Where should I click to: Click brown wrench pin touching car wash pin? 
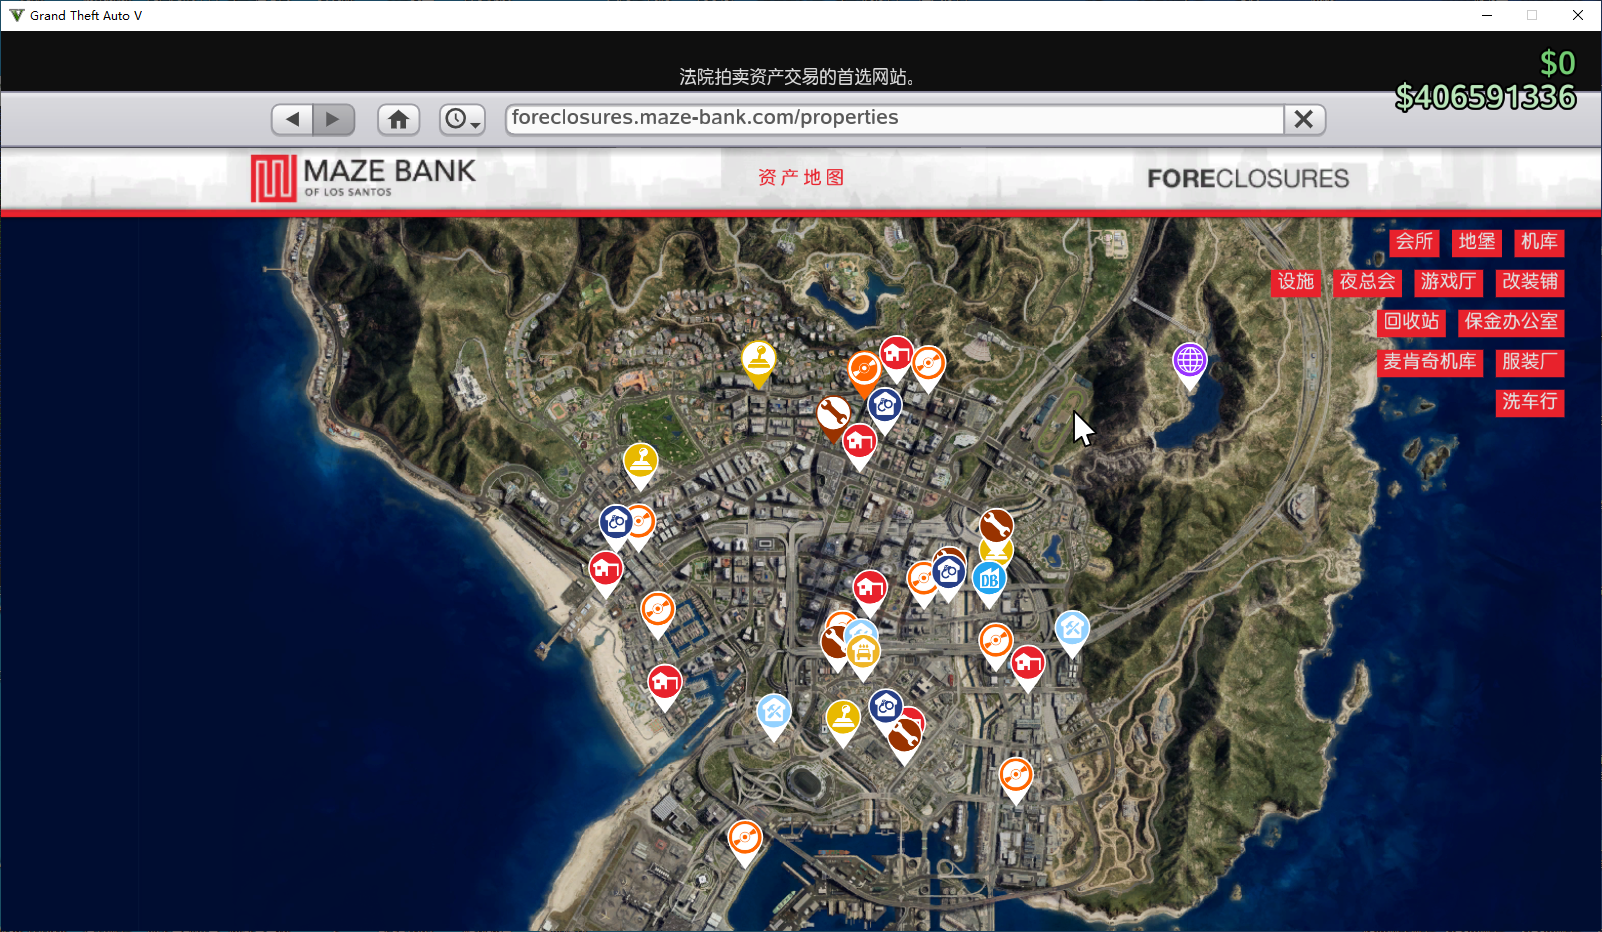pyautogui.click(x=834, y=645)
